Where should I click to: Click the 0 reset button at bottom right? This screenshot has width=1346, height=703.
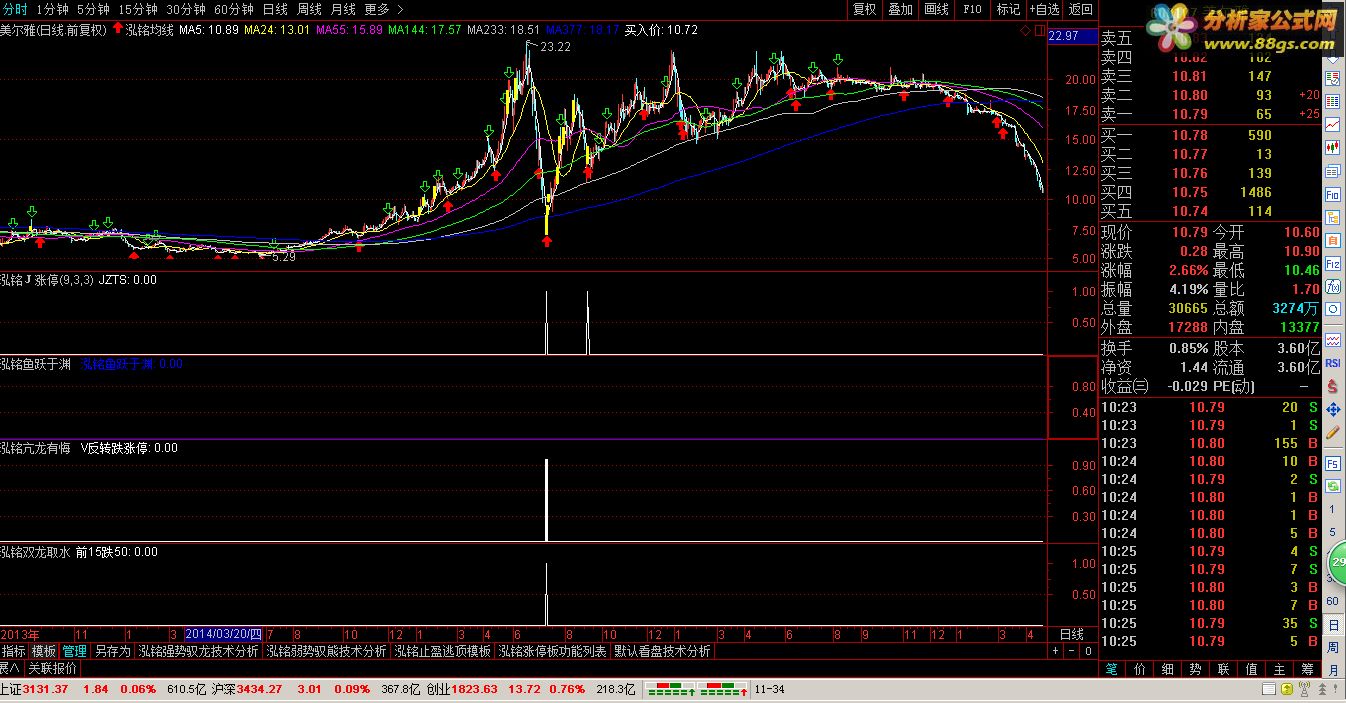tap(1088, 651)
